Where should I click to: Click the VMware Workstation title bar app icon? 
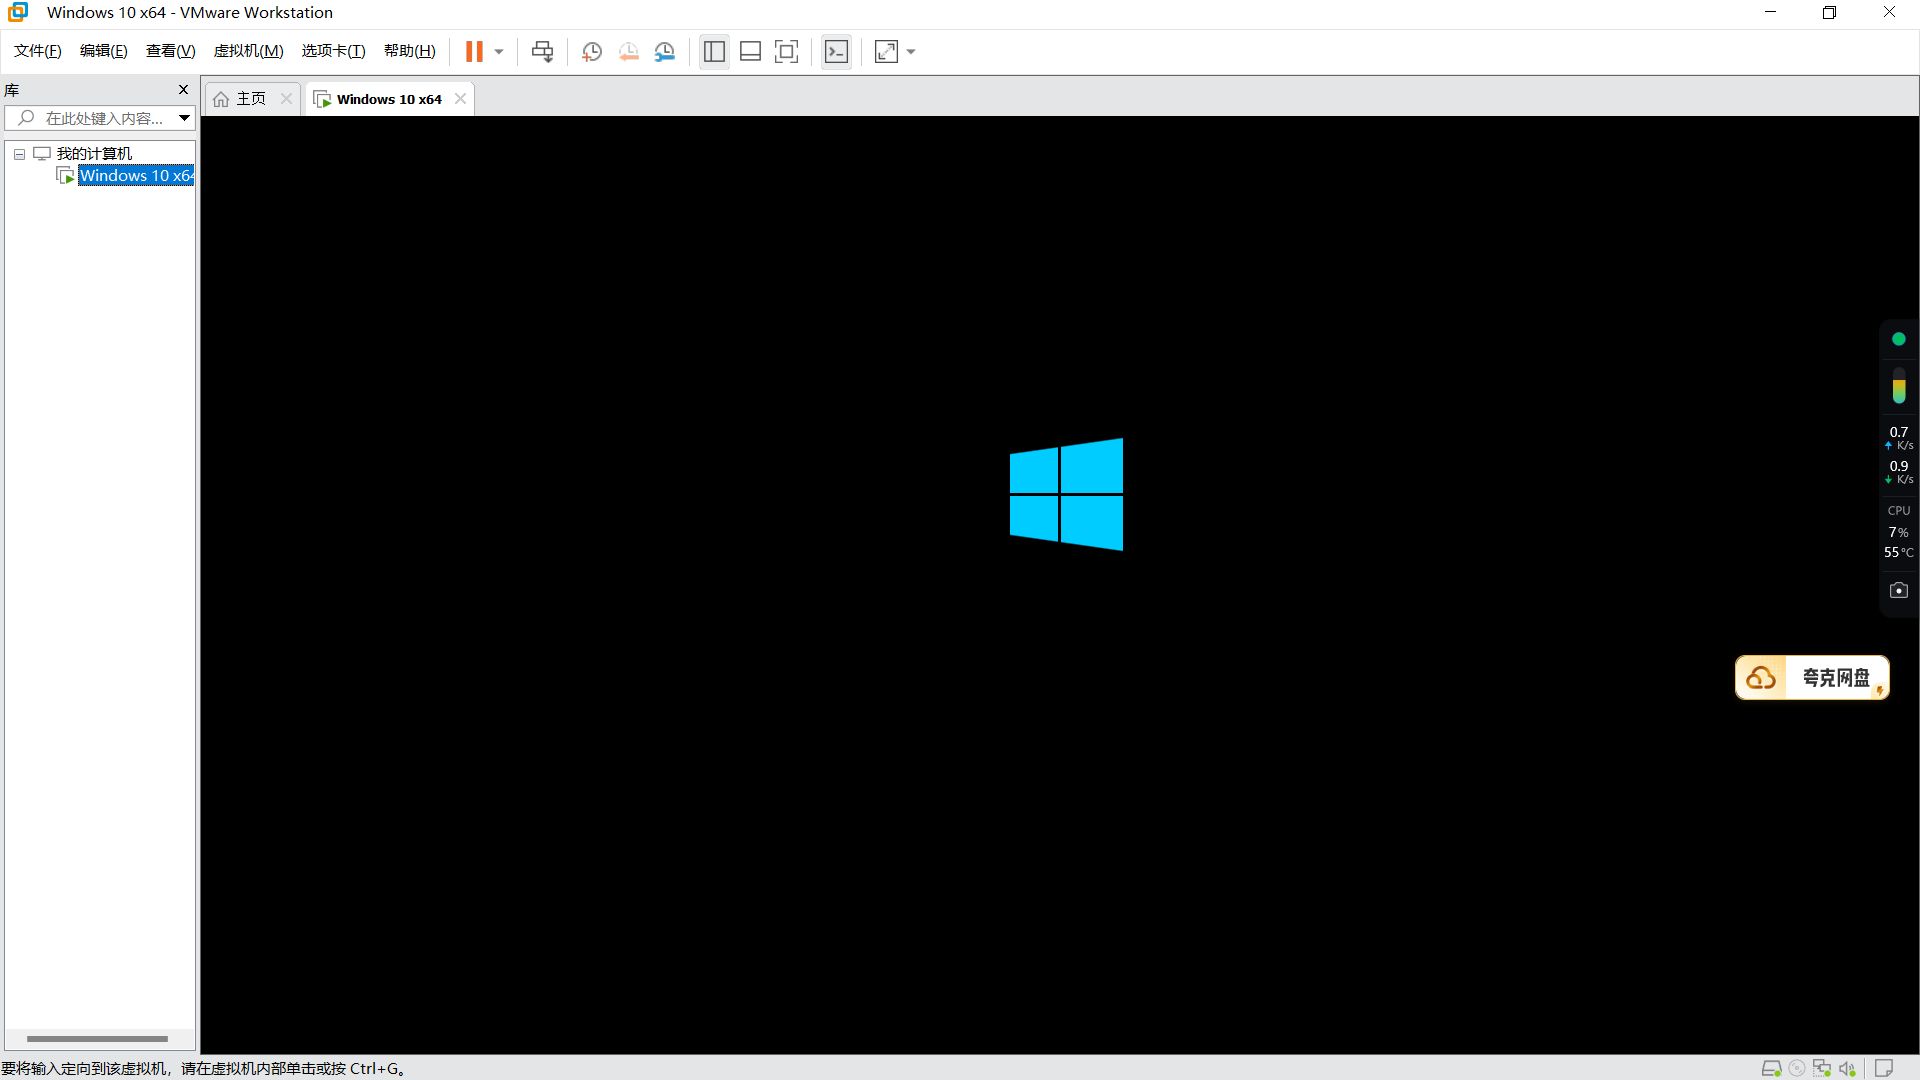(18, 12)
